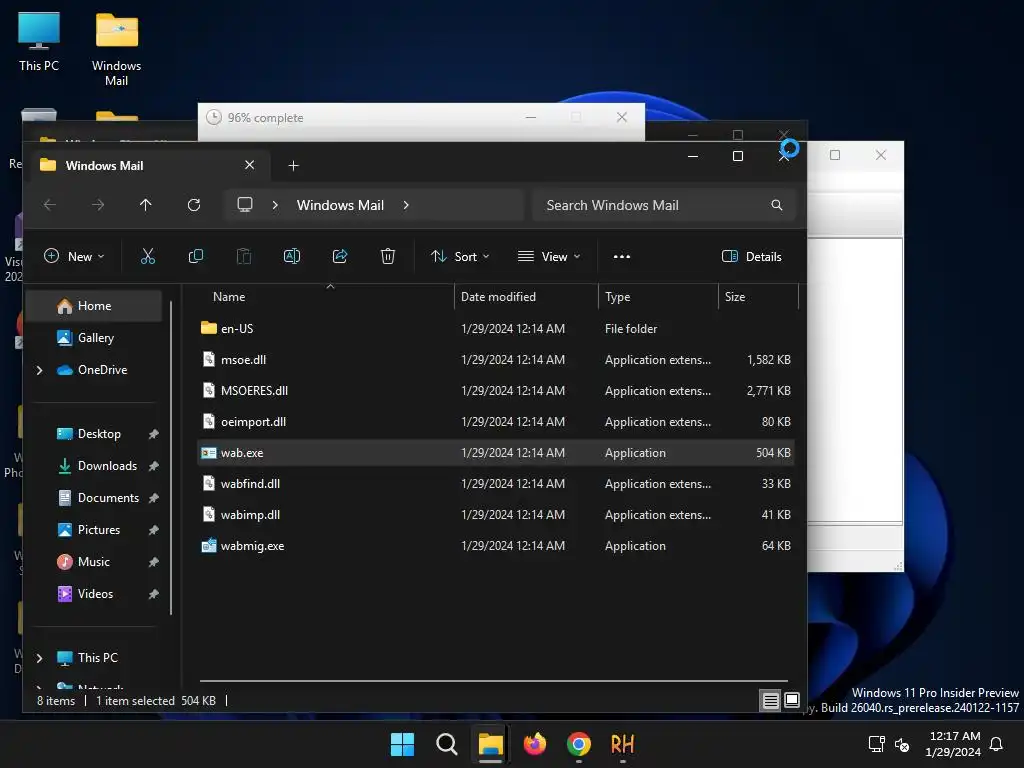Sort by the Name column header
This screenshot has height=768, width=1024.
click(x=326, y=297)
